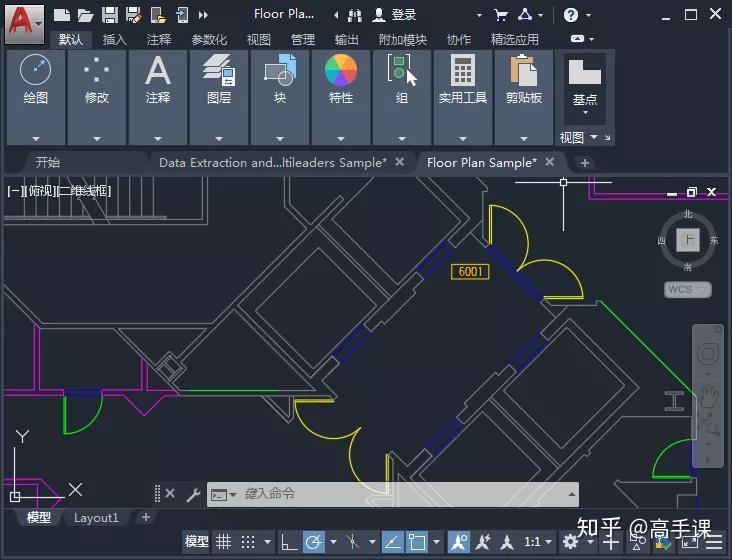Open the 1:1 annotation scale dropdown

[539, 542]
